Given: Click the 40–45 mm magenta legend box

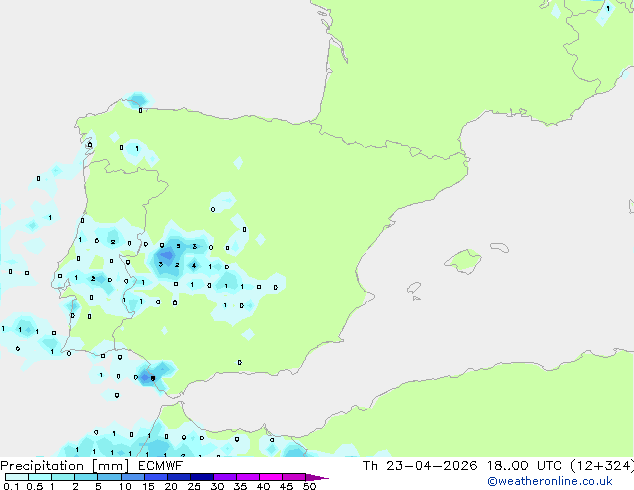Looking at the screenshot, I should (x=271, y=477).
